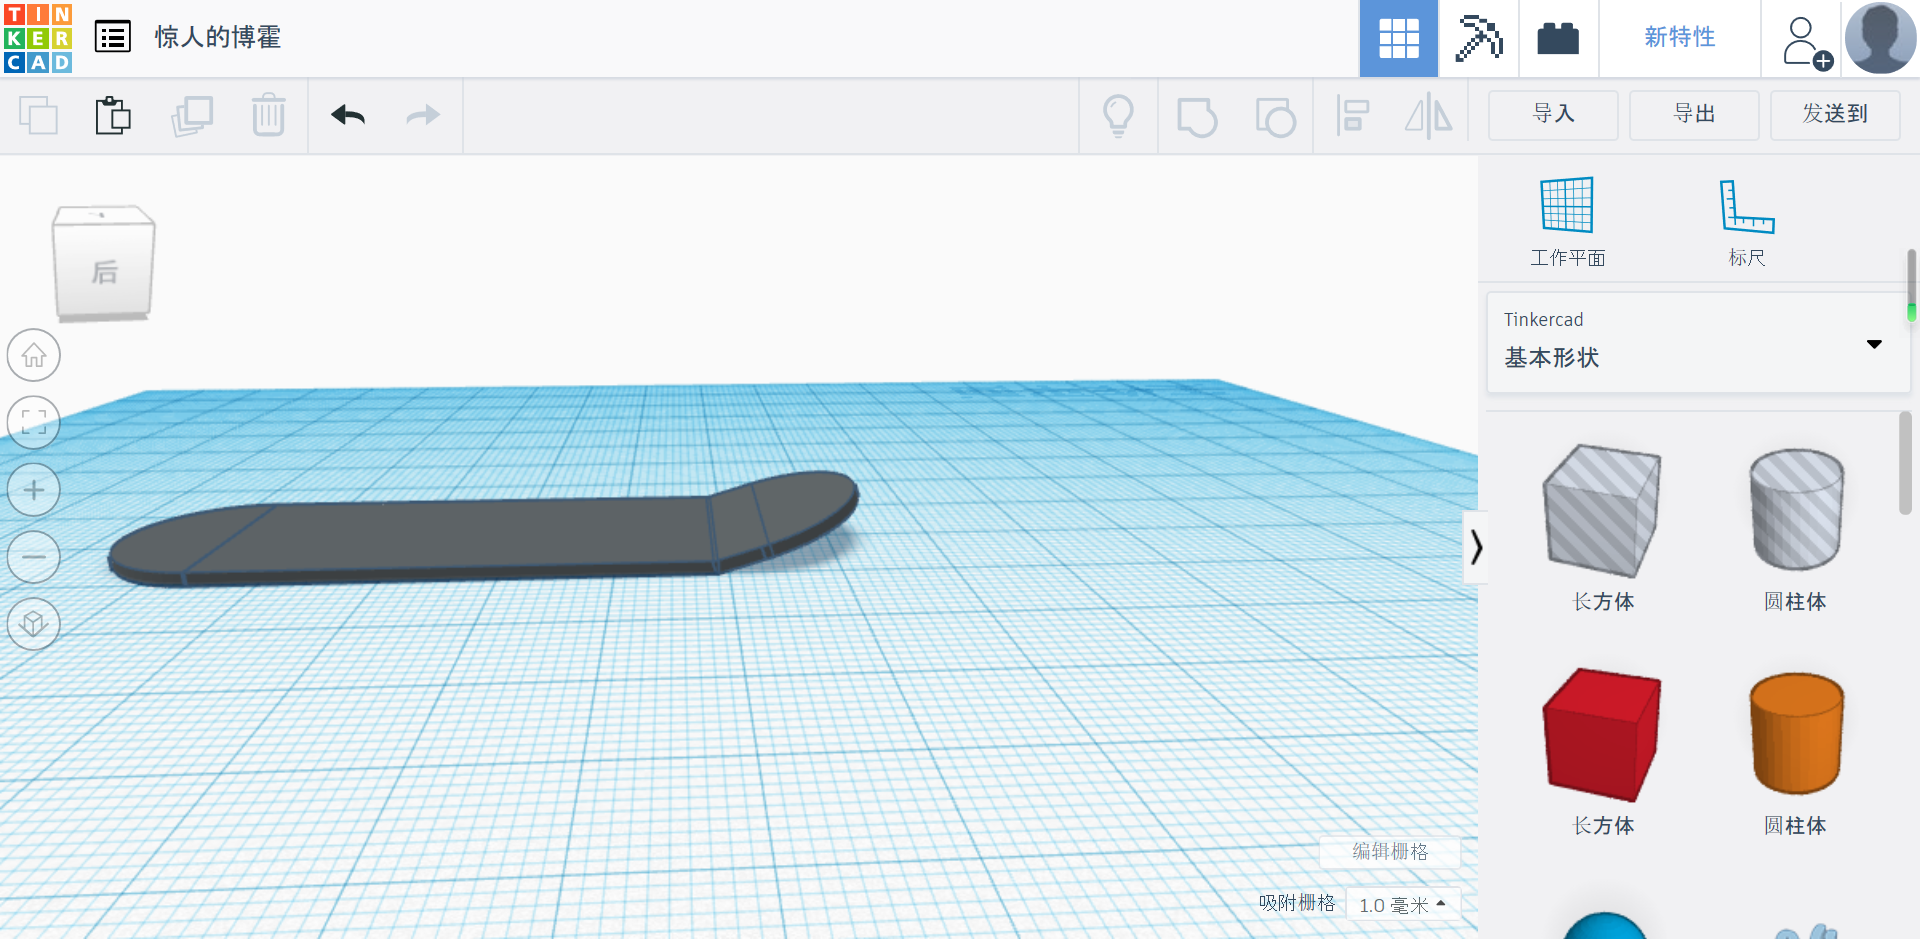
Task: Click the Copy toolbar icon
Action: pyautogui.click(x=38, y=115)
